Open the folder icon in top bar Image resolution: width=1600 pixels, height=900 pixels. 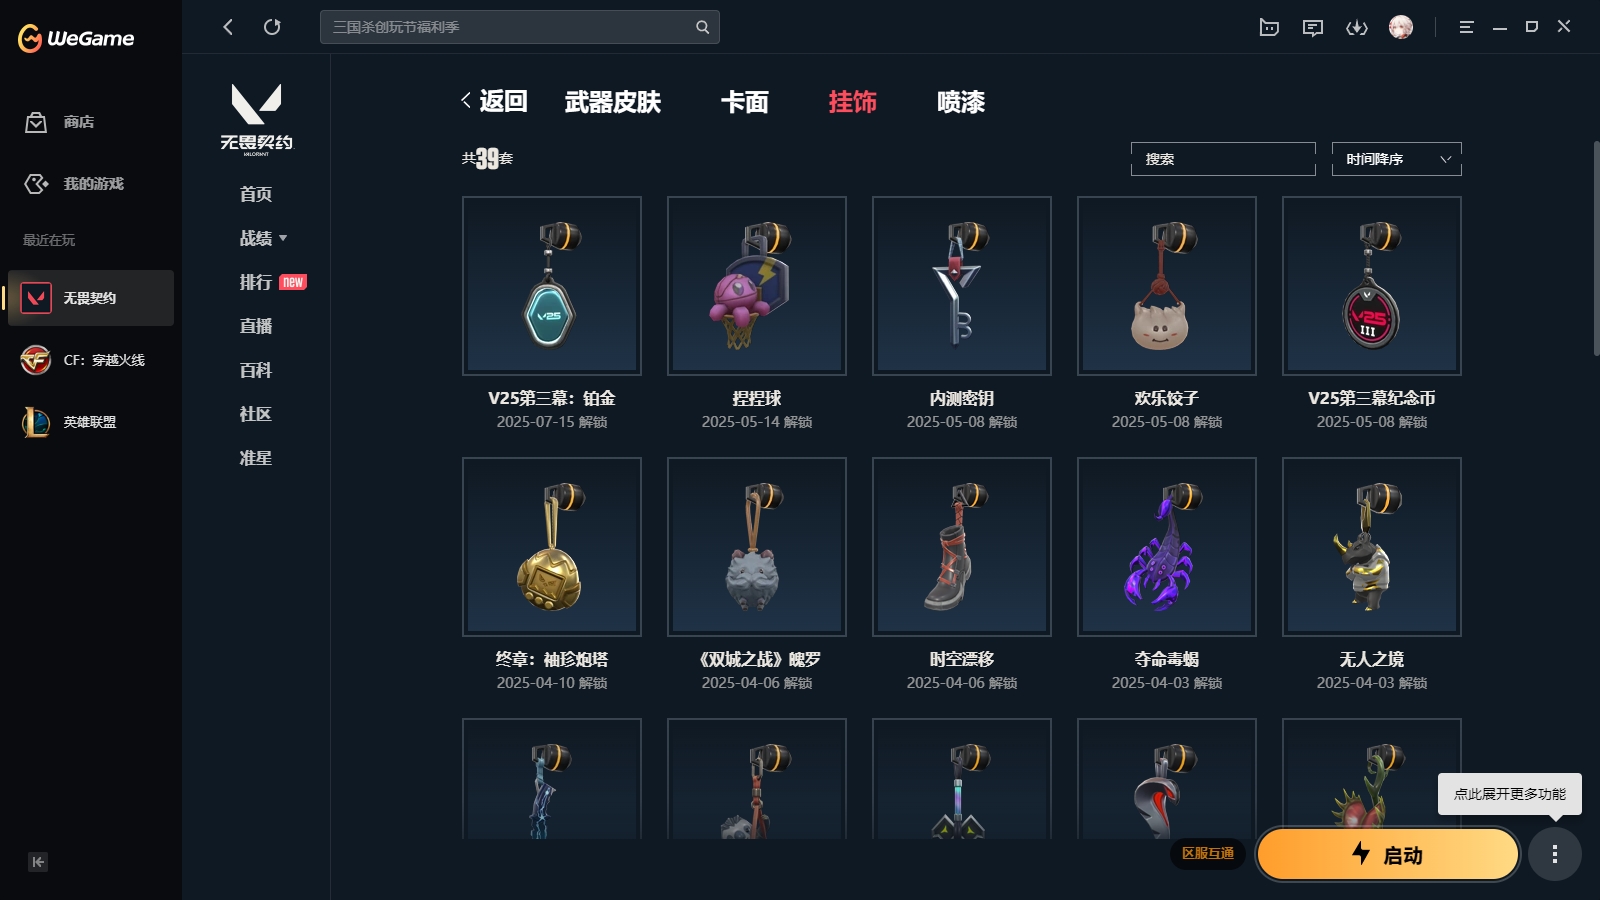(x=1269, y=28)
